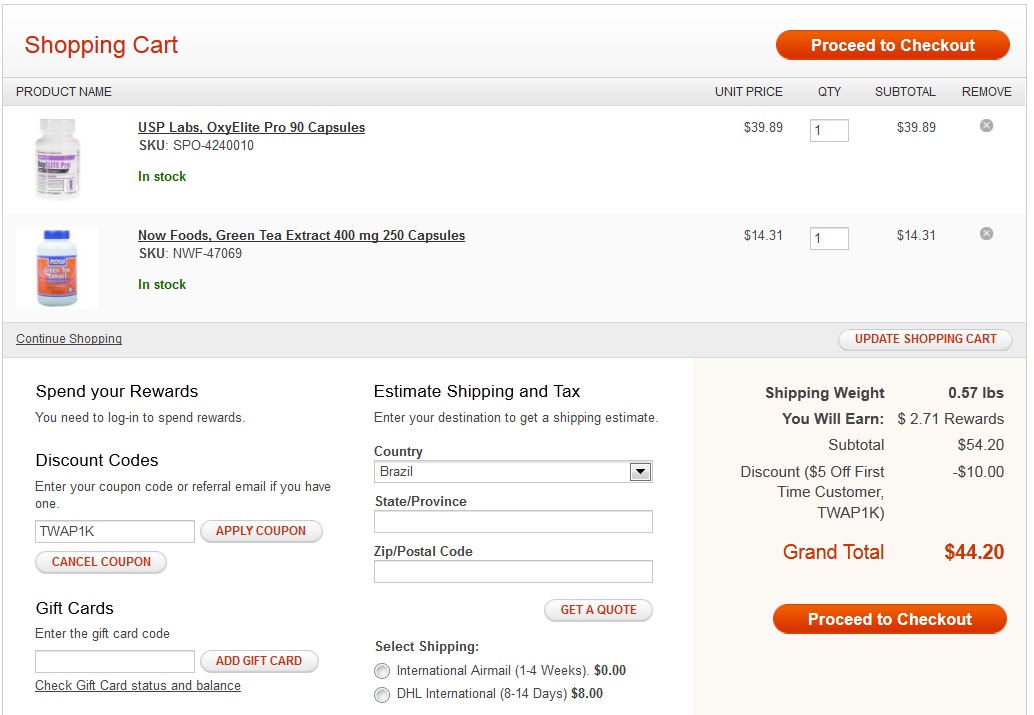Click the 0.57 lbs shipping weight
The width and height of the screenshot is (1034, 715).
click(x=976, y=393)
